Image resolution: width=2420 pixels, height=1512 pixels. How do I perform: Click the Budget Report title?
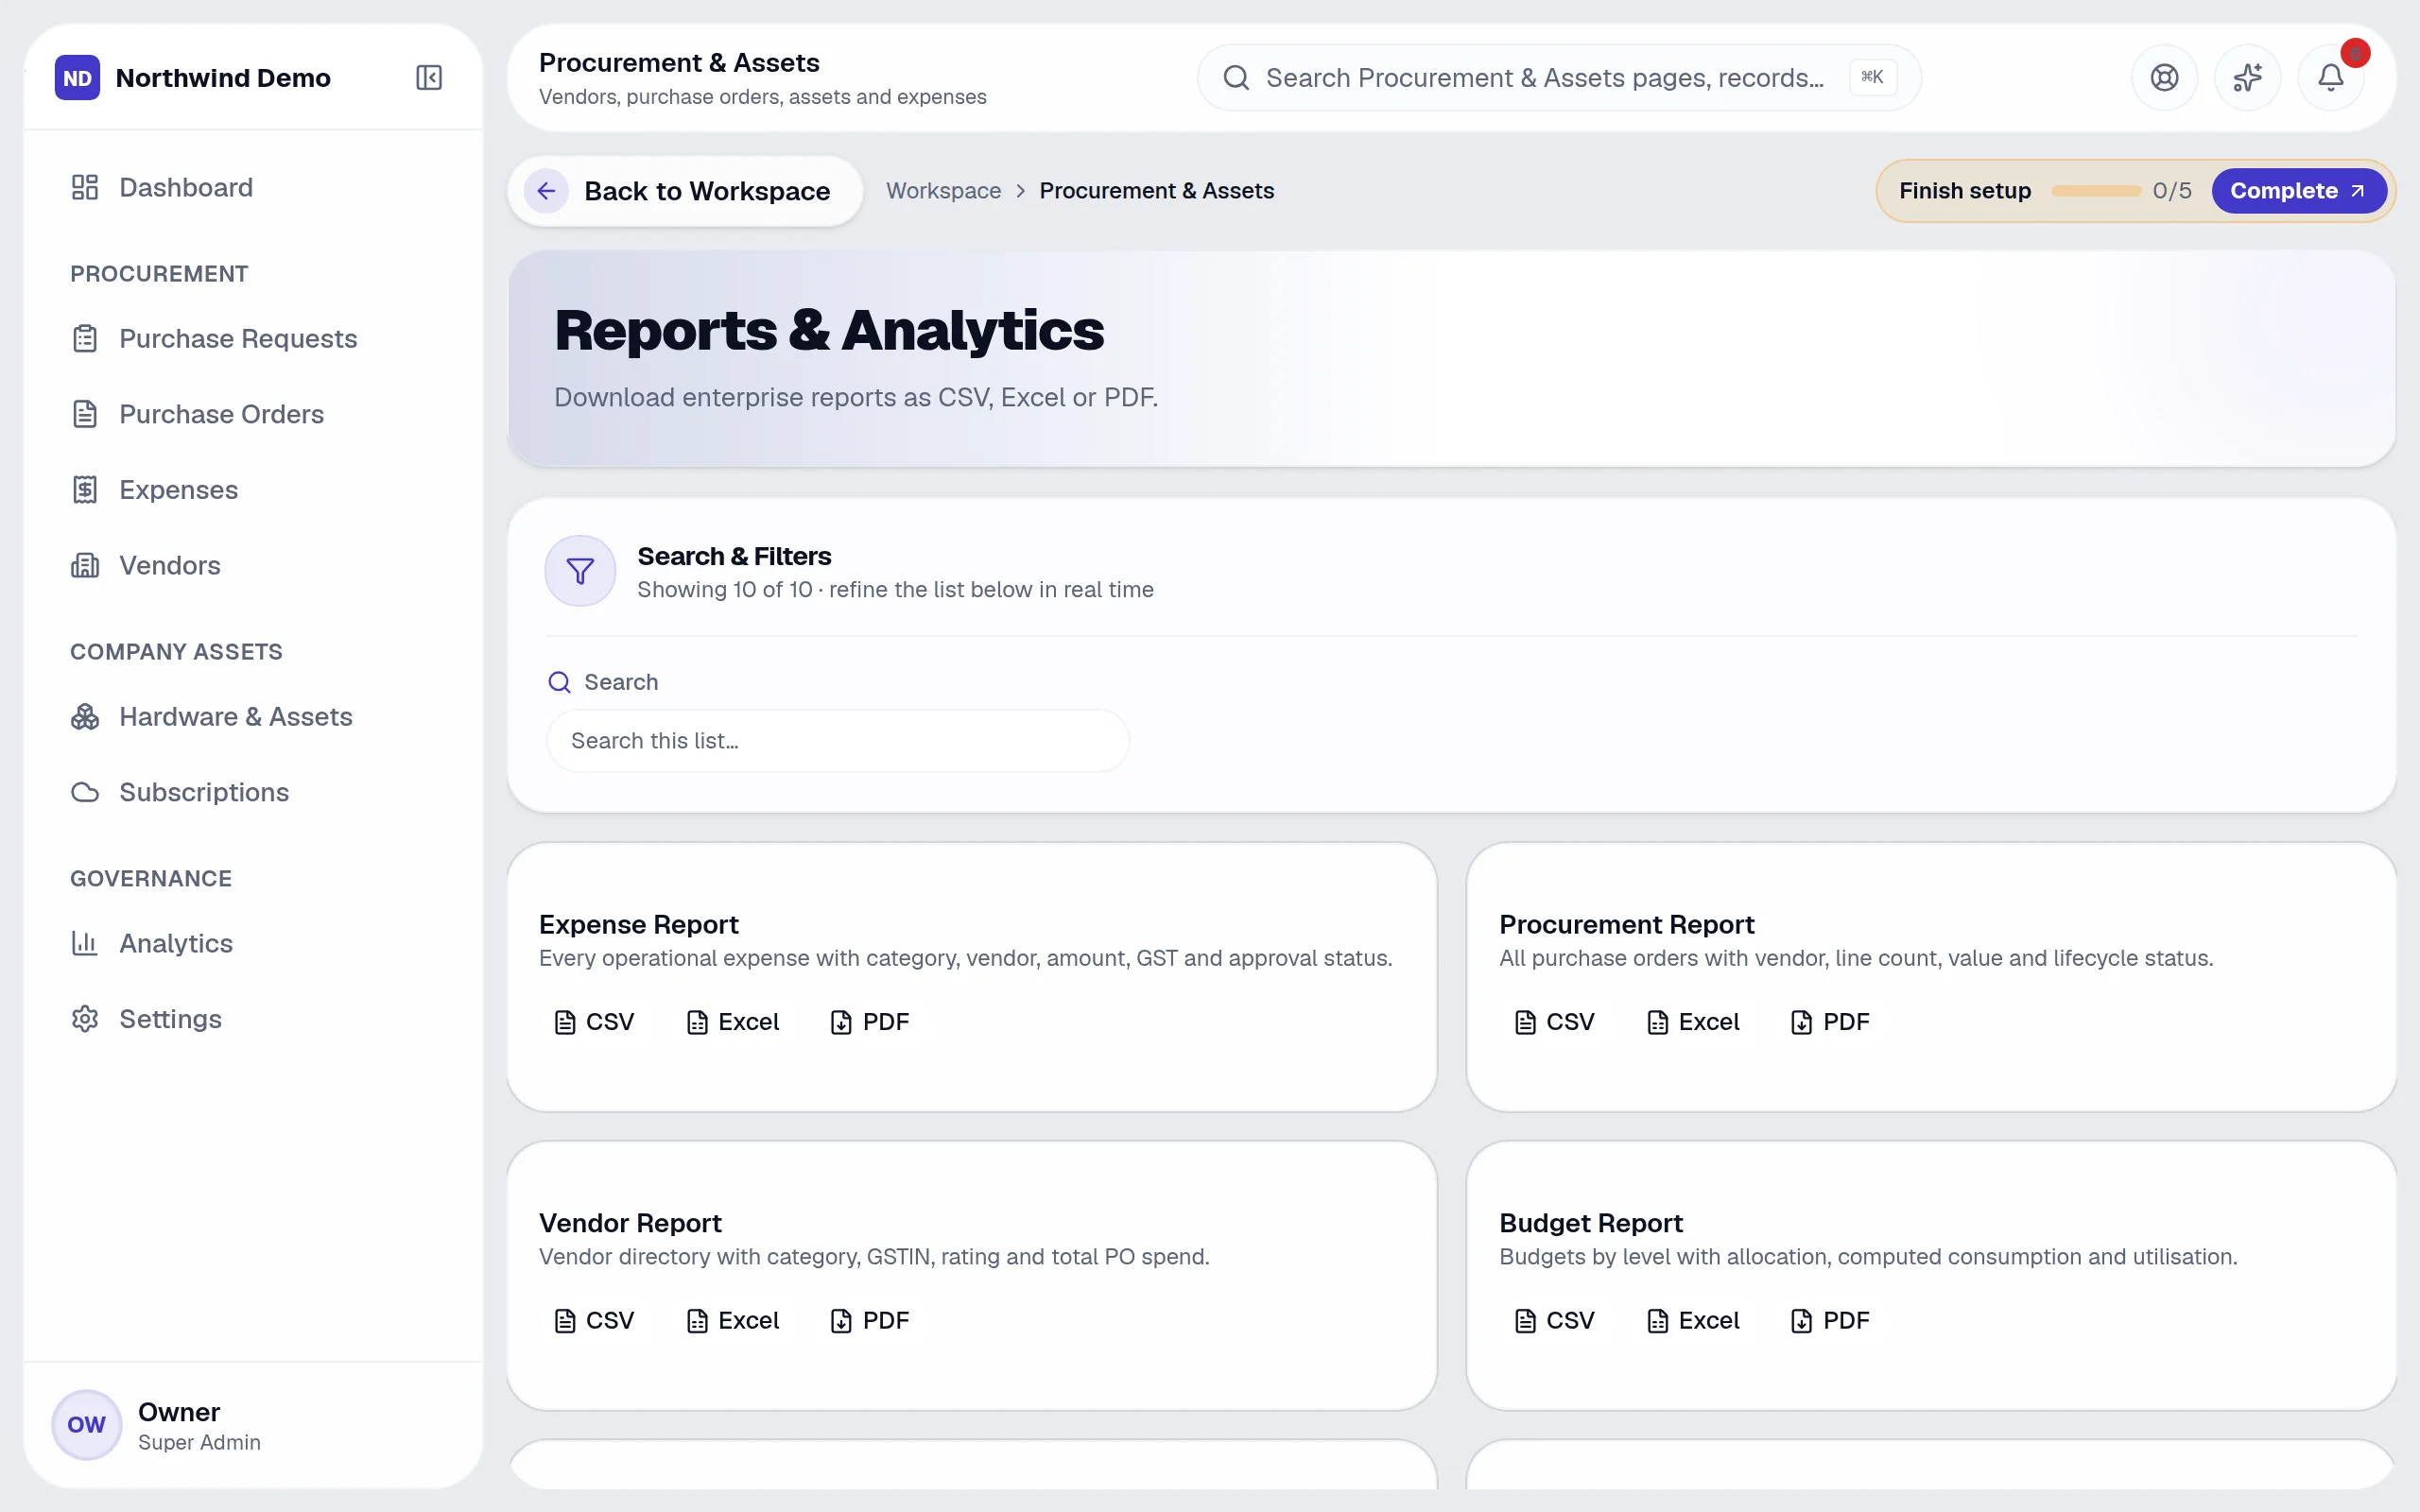1590,1224
